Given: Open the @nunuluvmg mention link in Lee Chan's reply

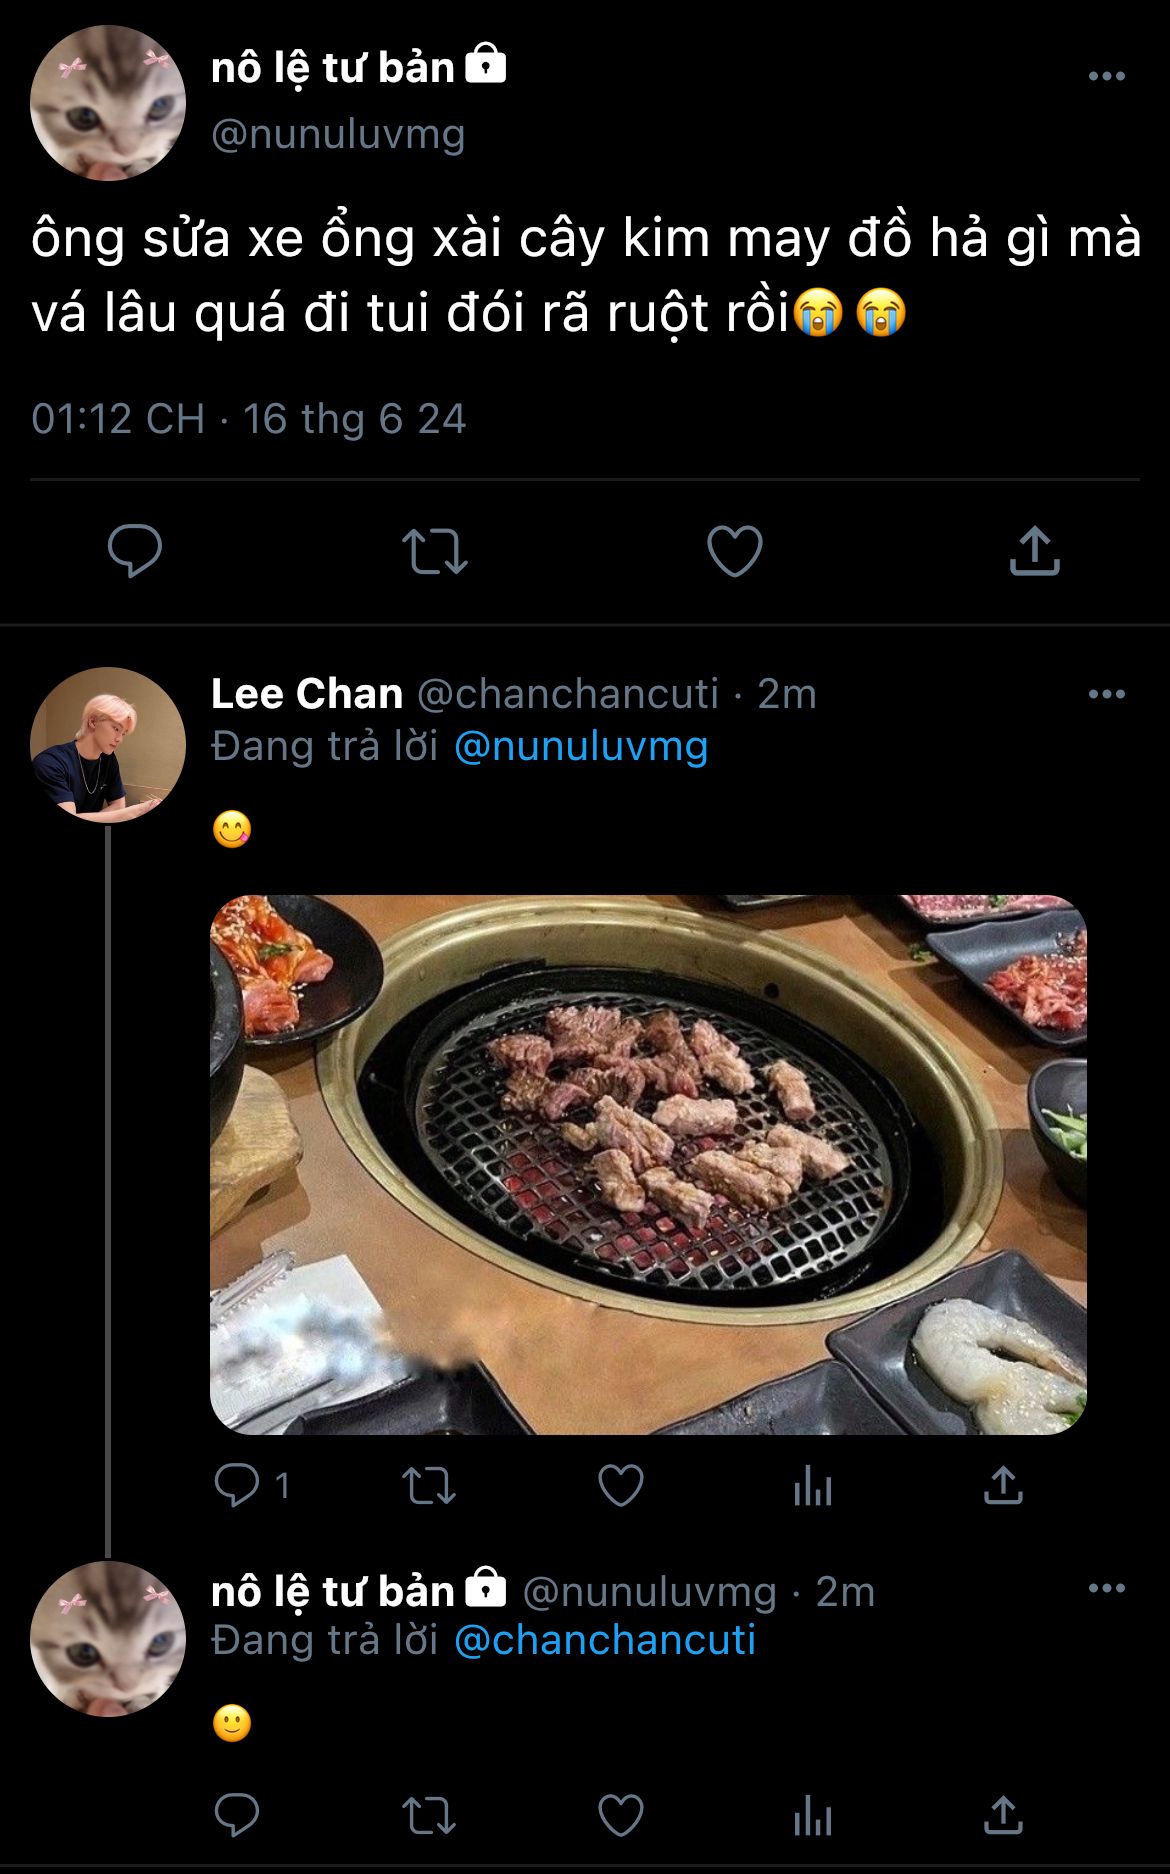Looking at the screenshot, I should point(581,746).
